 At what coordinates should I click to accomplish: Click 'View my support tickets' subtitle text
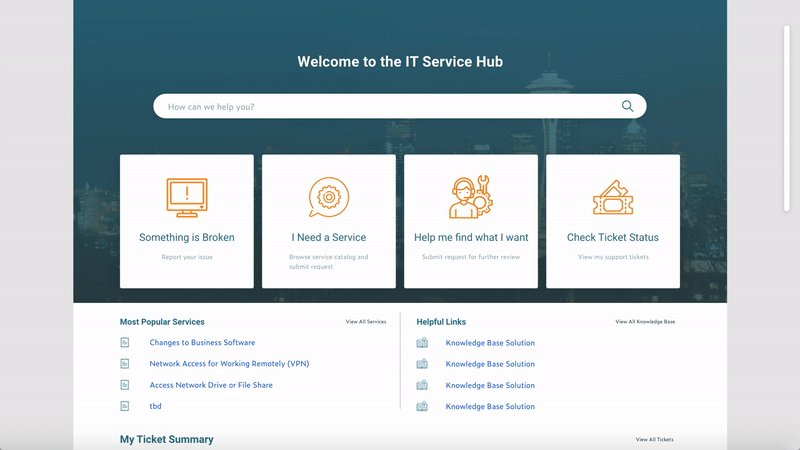click(x=613, y=257)
